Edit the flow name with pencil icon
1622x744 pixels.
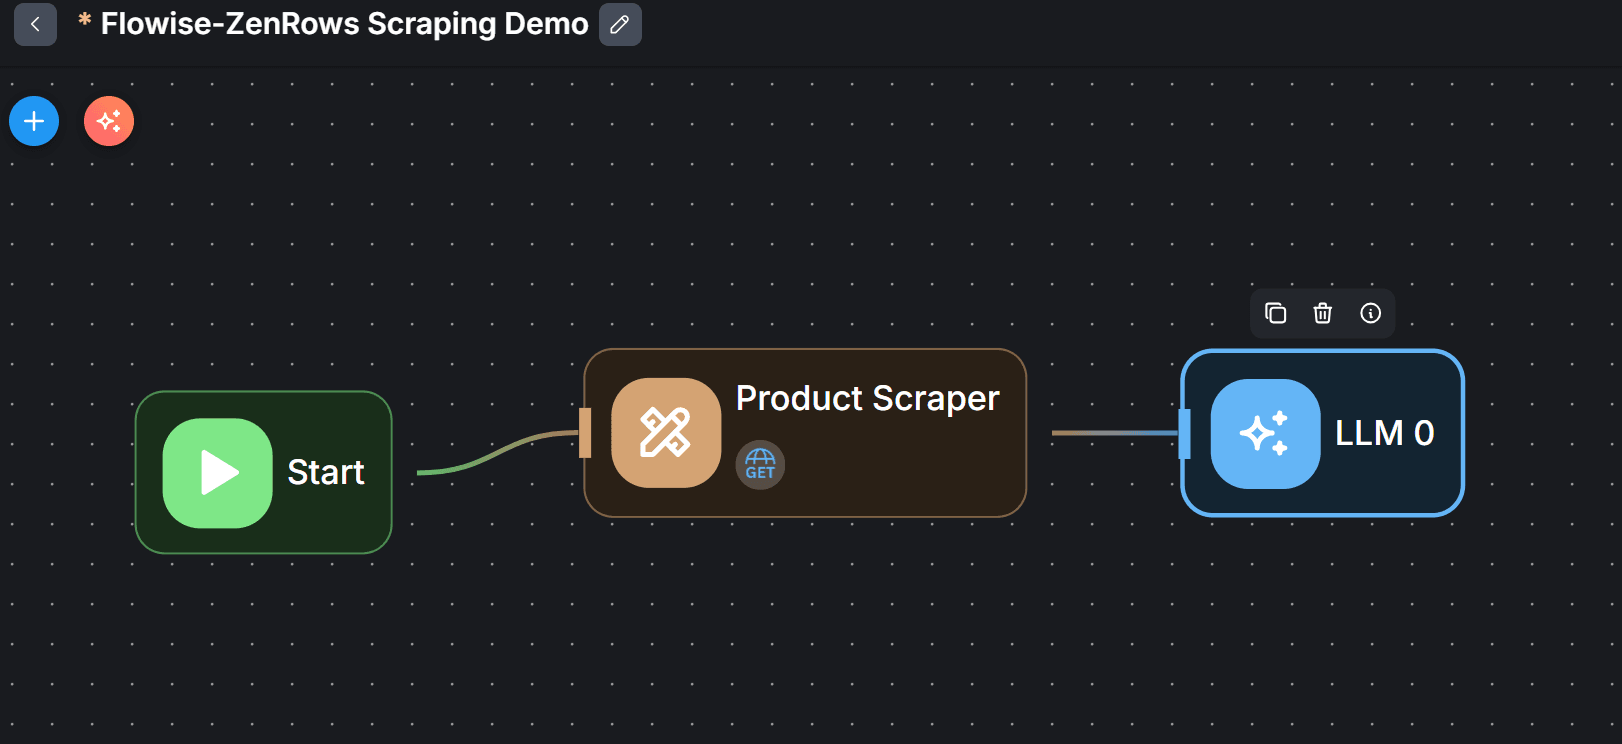pyautogui.click(x=620, y=24)
